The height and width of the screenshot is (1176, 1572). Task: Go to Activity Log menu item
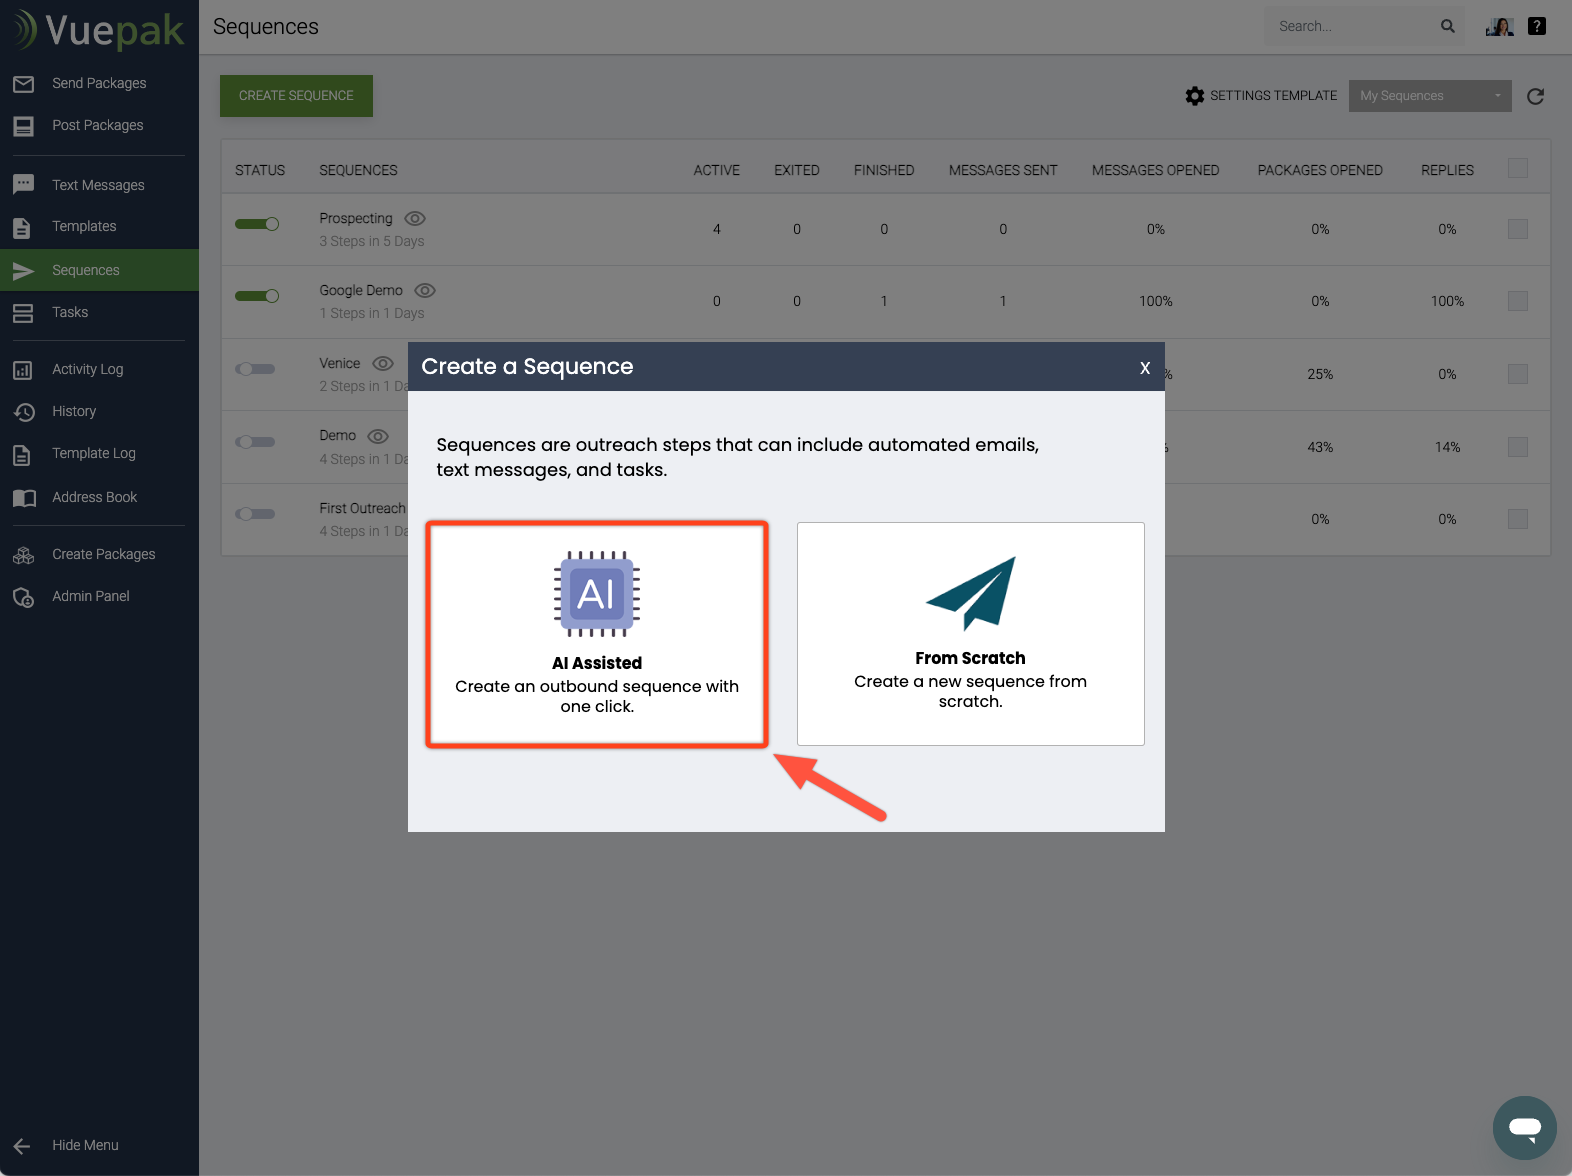[x=88, y=369]
